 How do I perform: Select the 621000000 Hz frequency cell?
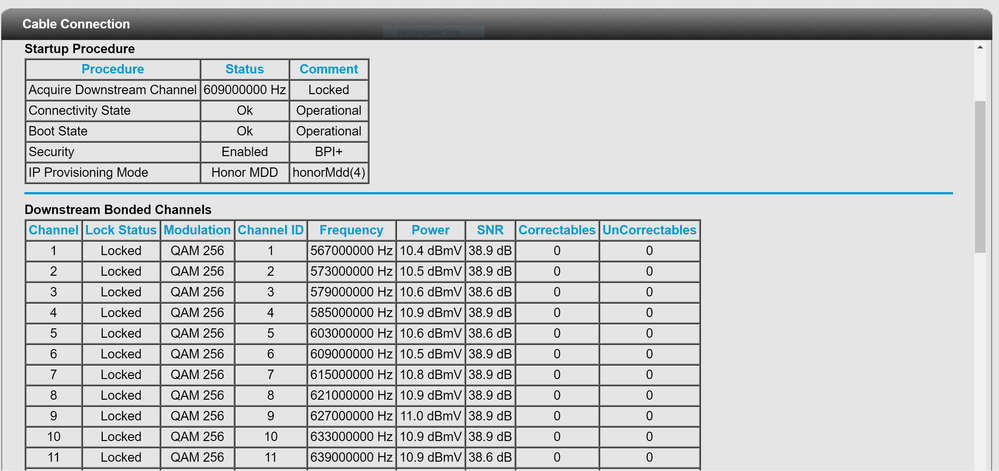point(352,395)
